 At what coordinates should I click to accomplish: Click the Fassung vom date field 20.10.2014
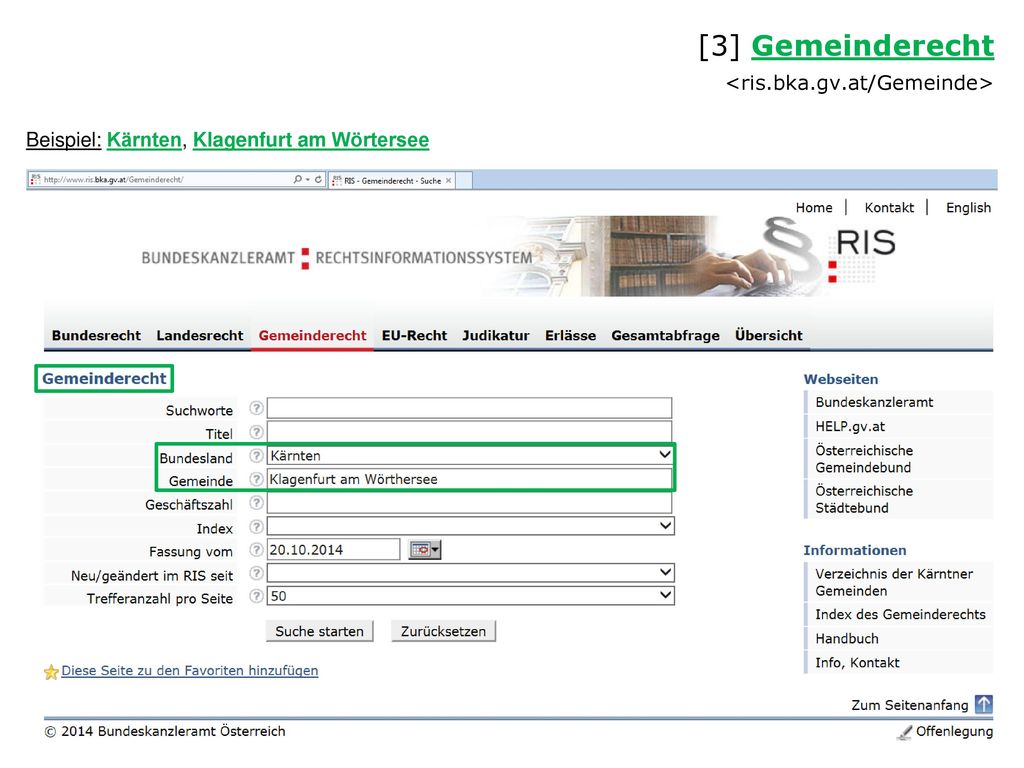pyautogui.click(x=333, y=550)
